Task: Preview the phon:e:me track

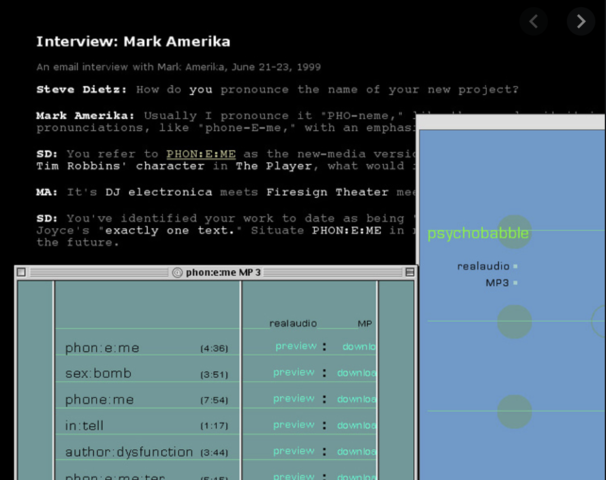Action: coord(296,346)
